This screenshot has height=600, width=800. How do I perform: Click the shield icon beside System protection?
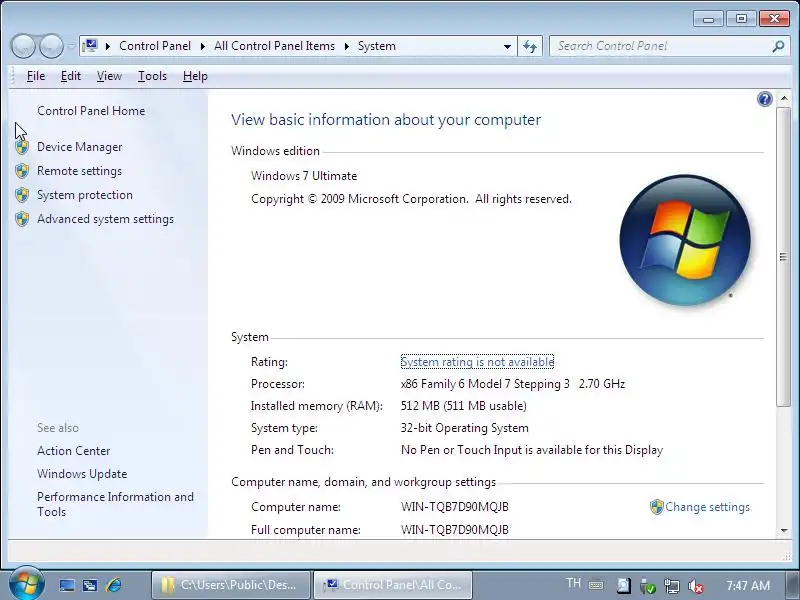22,195
